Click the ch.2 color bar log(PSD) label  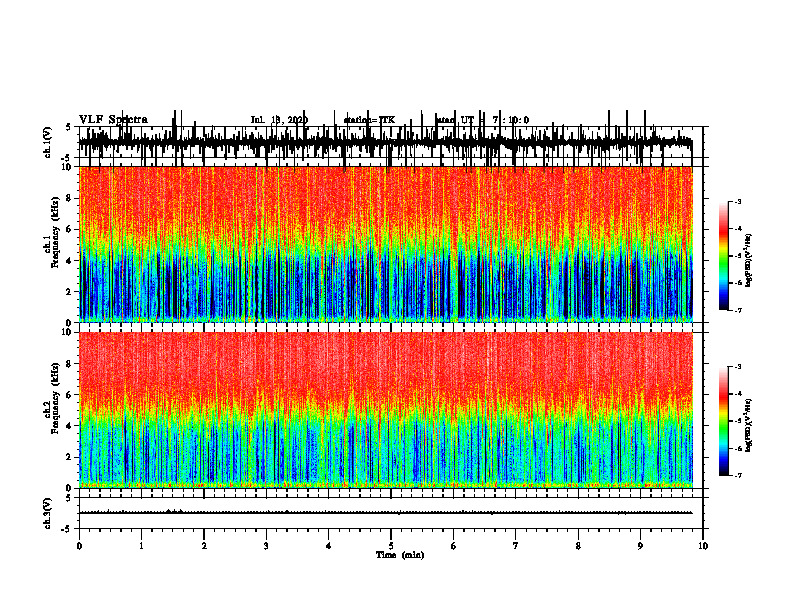tap(748, 425)
